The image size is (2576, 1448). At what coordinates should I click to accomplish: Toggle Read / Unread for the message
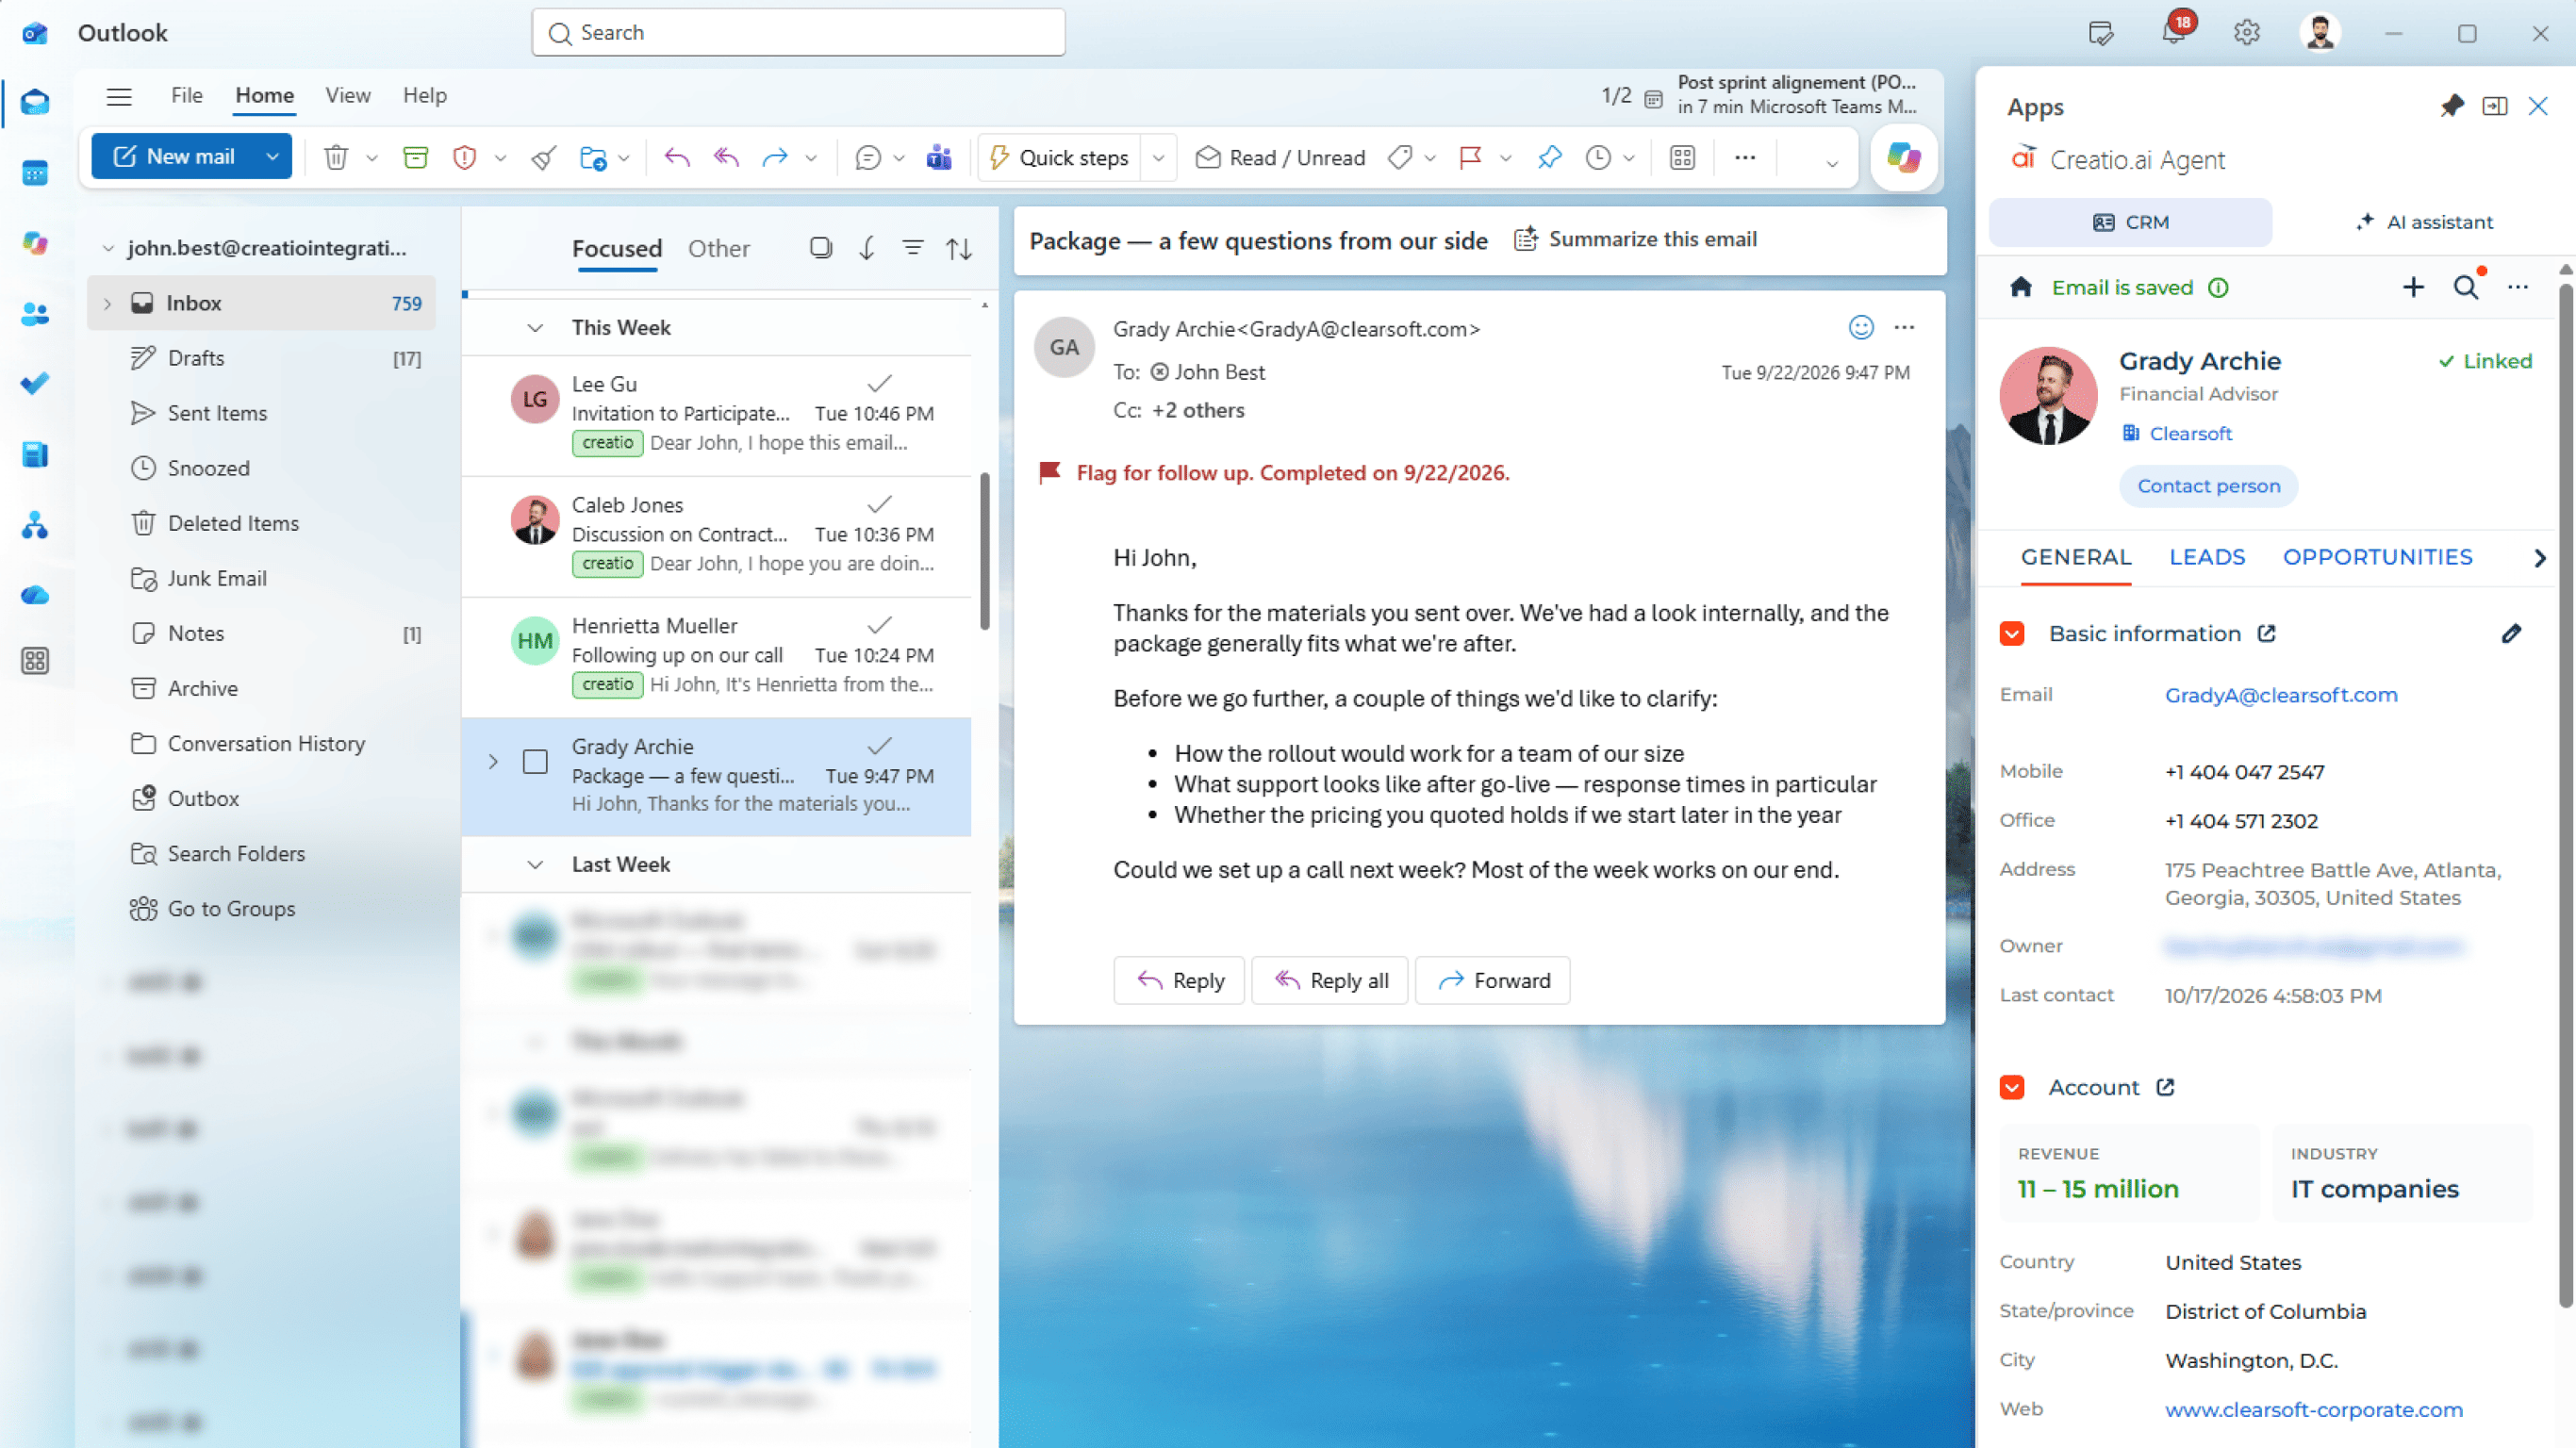(1280, 157)
